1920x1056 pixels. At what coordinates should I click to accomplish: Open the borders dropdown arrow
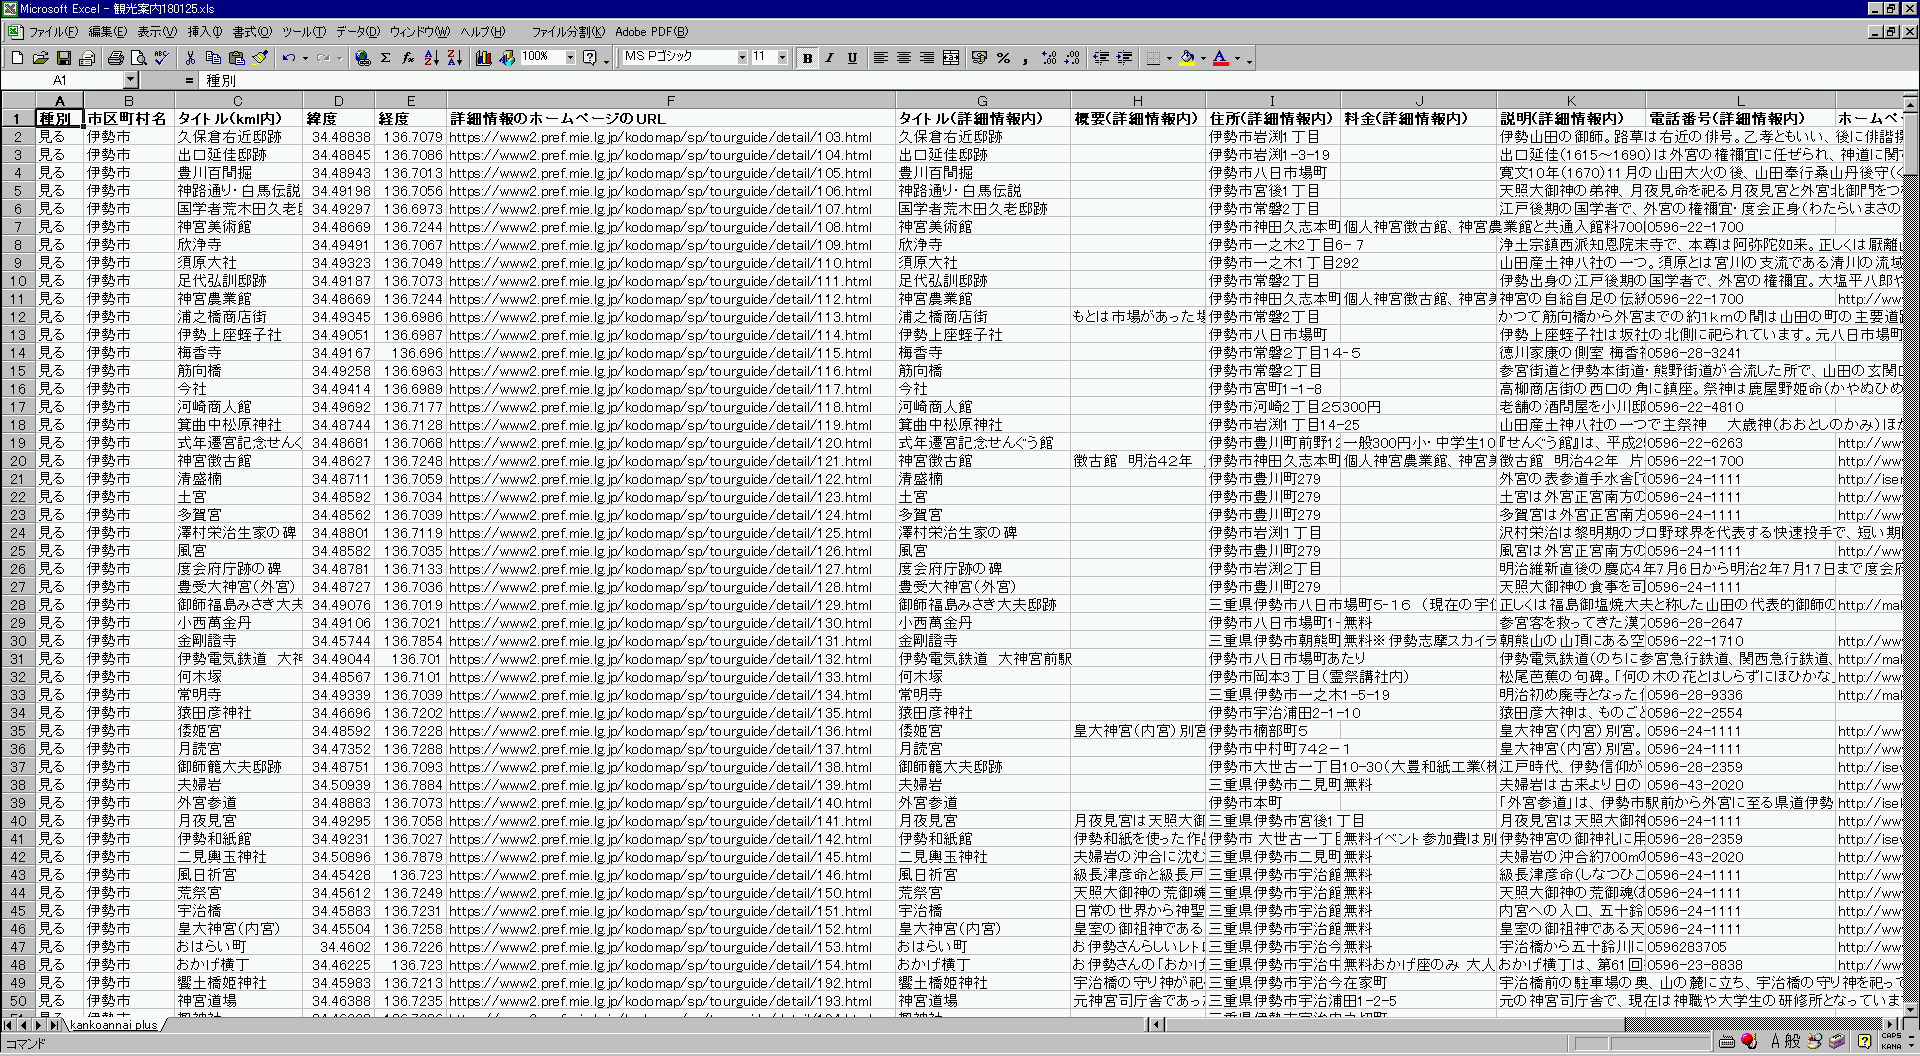(1169, 58)
